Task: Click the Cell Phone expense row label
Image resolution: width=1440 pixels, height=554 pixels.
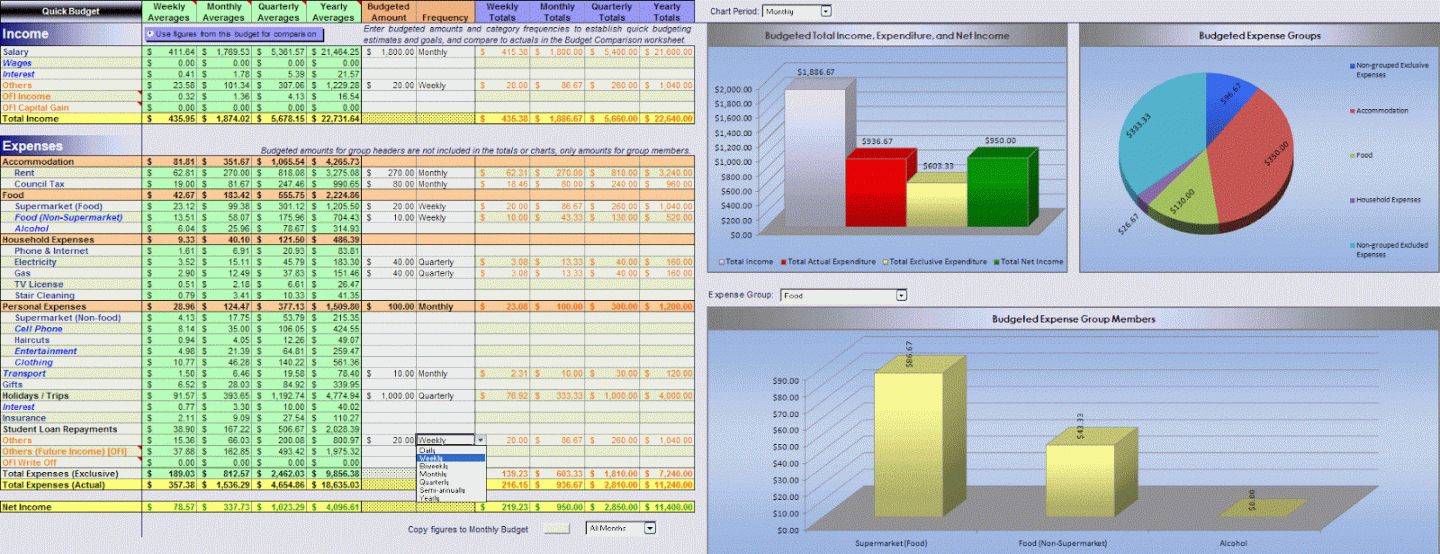Action: point(38,329)
